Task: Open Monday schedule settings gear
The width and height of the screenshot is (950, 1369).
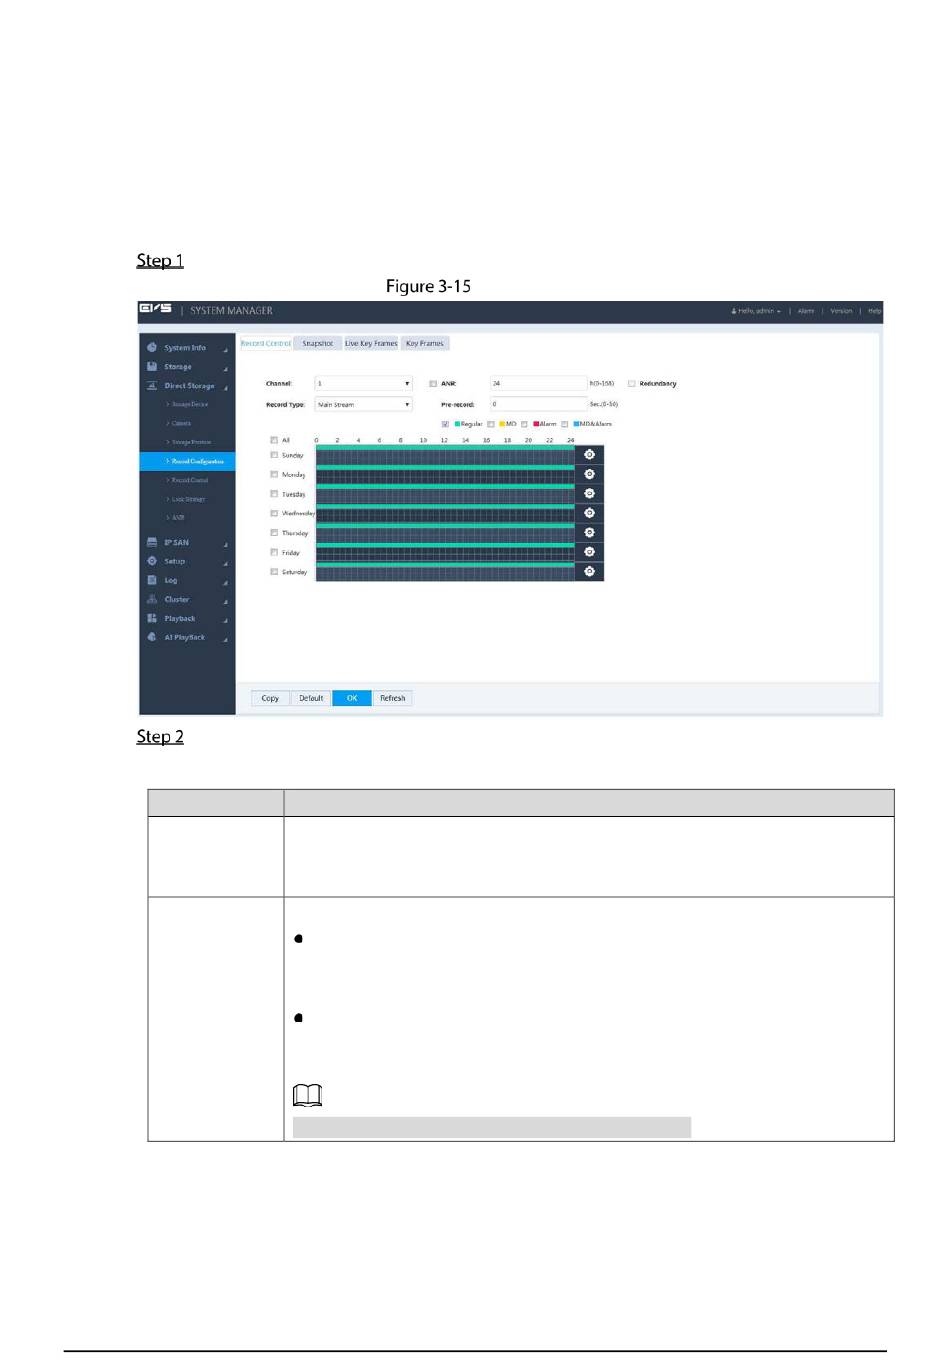Action: pos(589,474)
